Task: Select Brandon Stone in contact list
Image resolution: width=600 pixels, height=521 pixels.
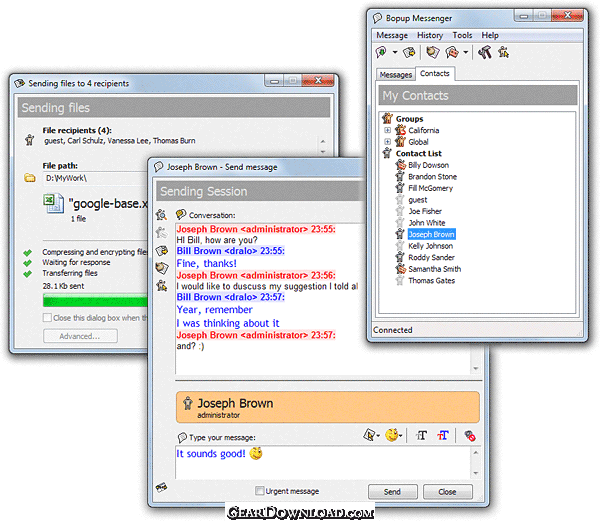Action: [432, 177]
